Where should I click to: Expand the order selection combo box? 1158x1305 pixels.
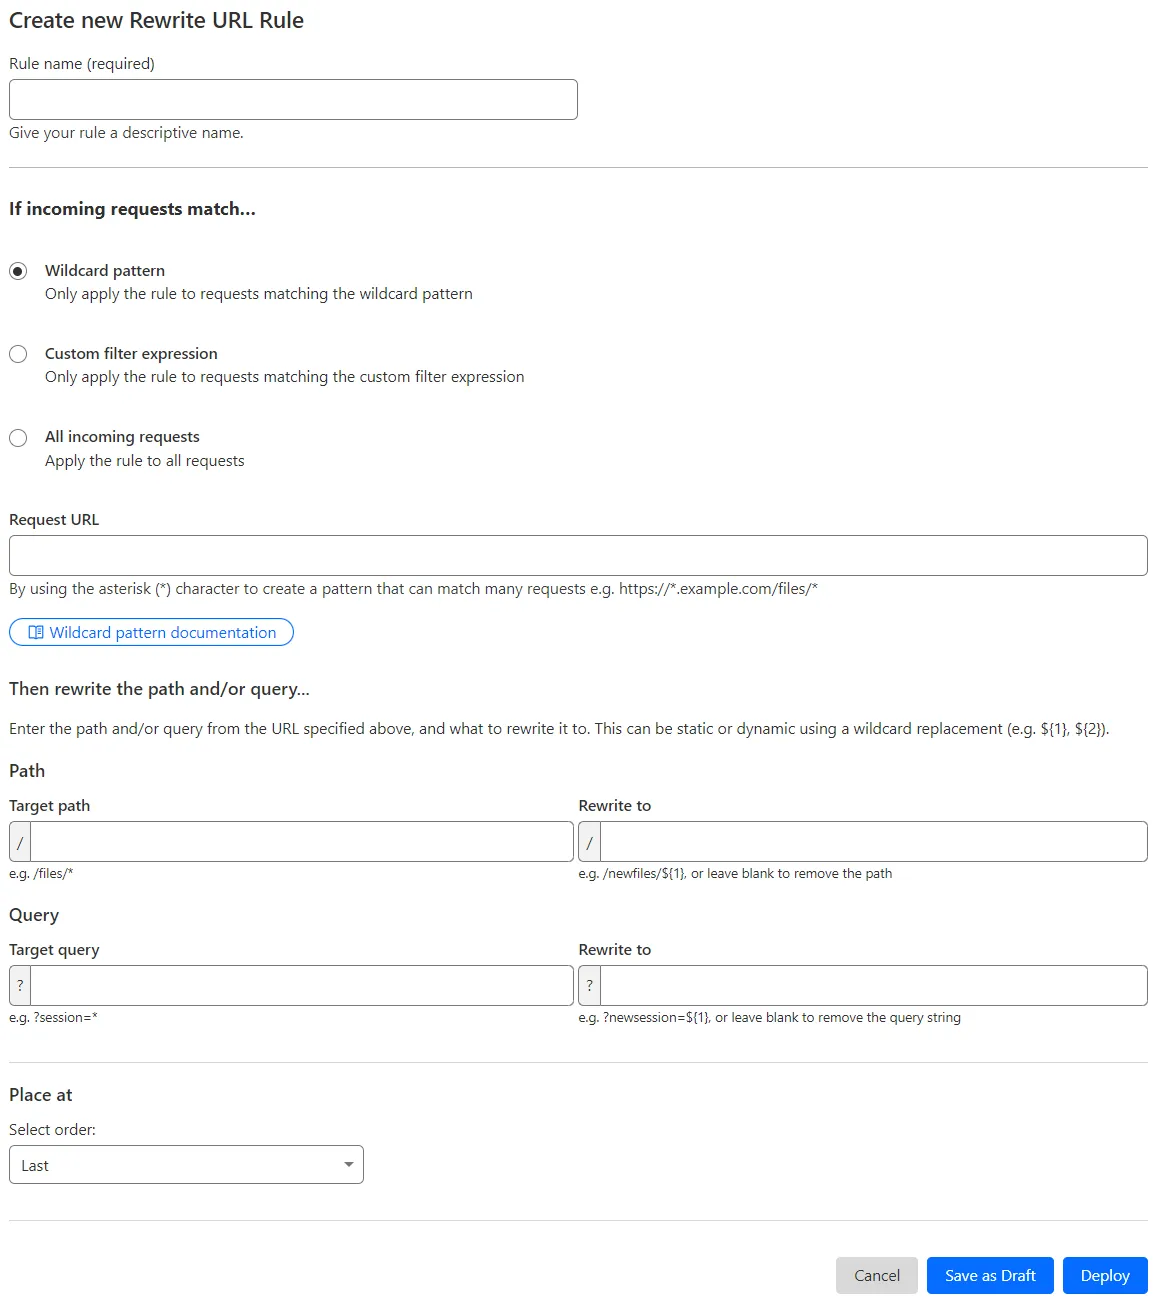tap(185, 1164)
